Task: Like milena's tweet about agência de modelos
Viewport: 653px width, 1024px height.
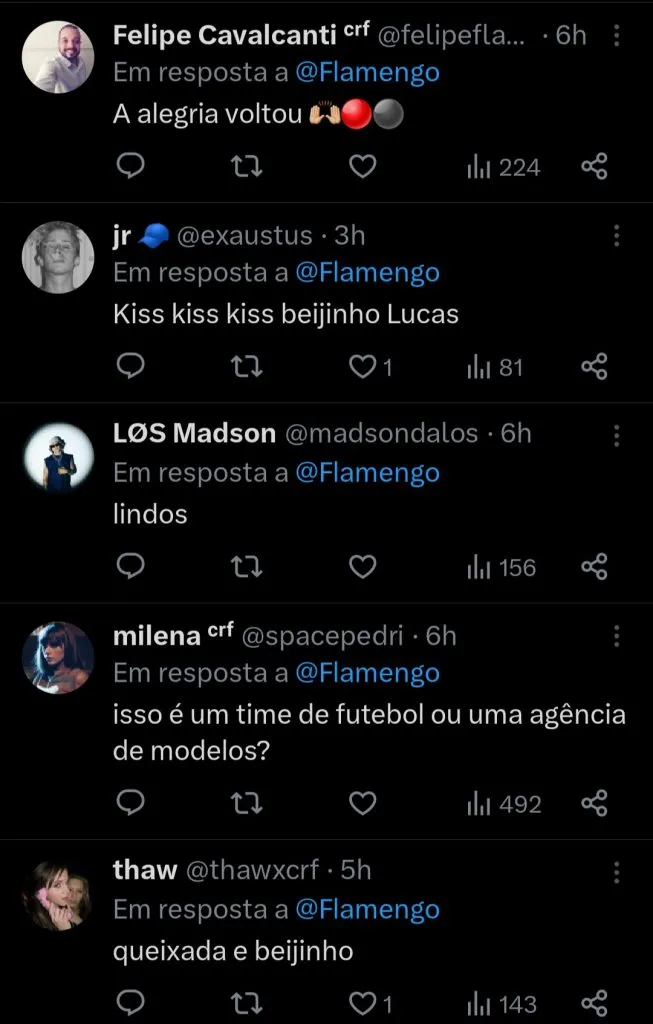Action: point(362,803)
